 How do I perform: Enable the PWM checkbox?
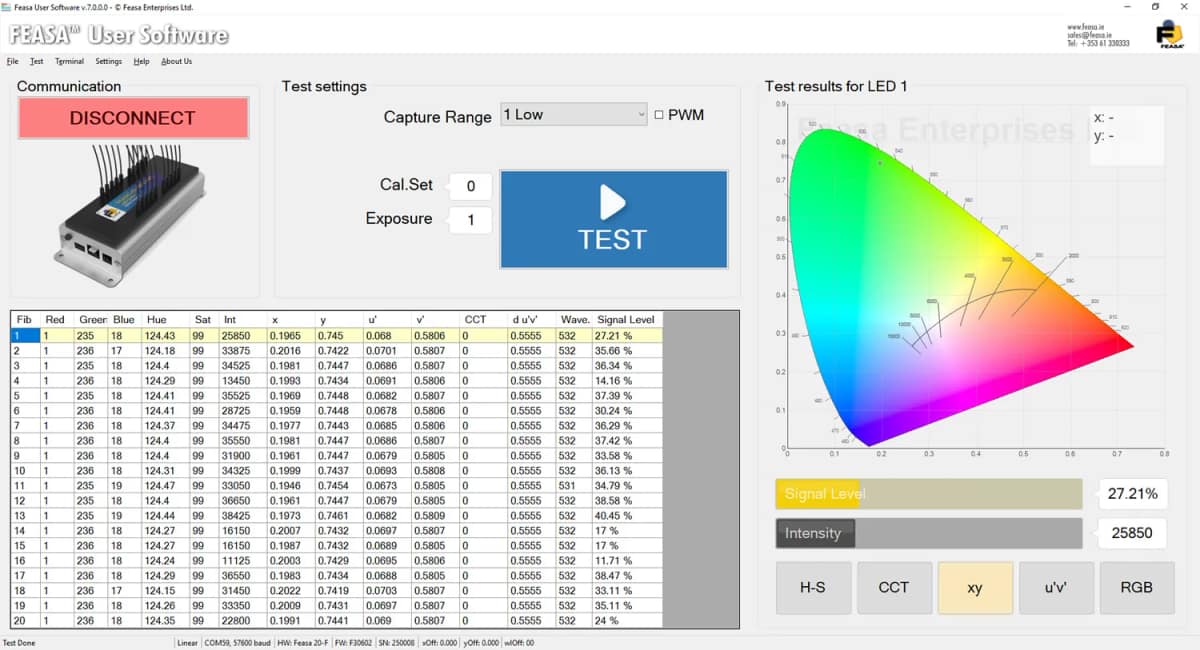[659, 115]
